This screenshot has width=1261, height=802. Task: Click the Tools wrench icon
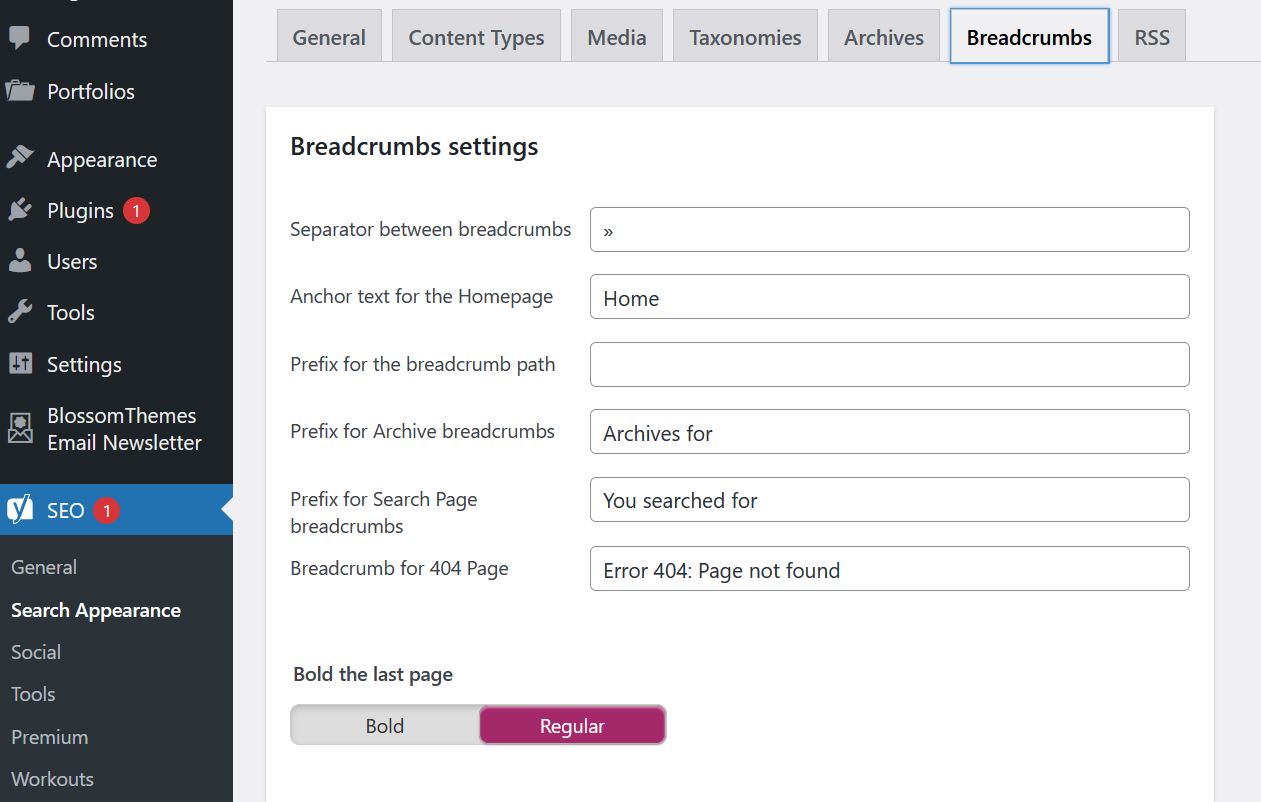tap(20, 312)
